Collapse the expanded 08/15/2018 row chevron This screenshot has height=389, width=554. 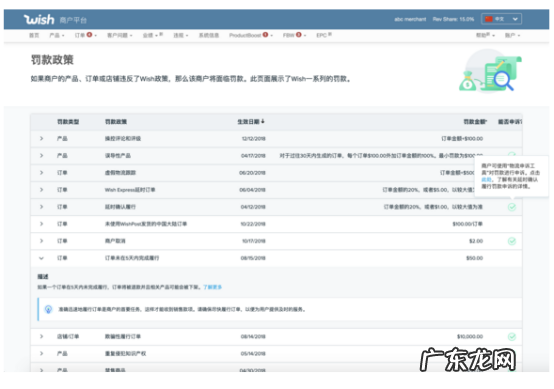tap(41, 258)
